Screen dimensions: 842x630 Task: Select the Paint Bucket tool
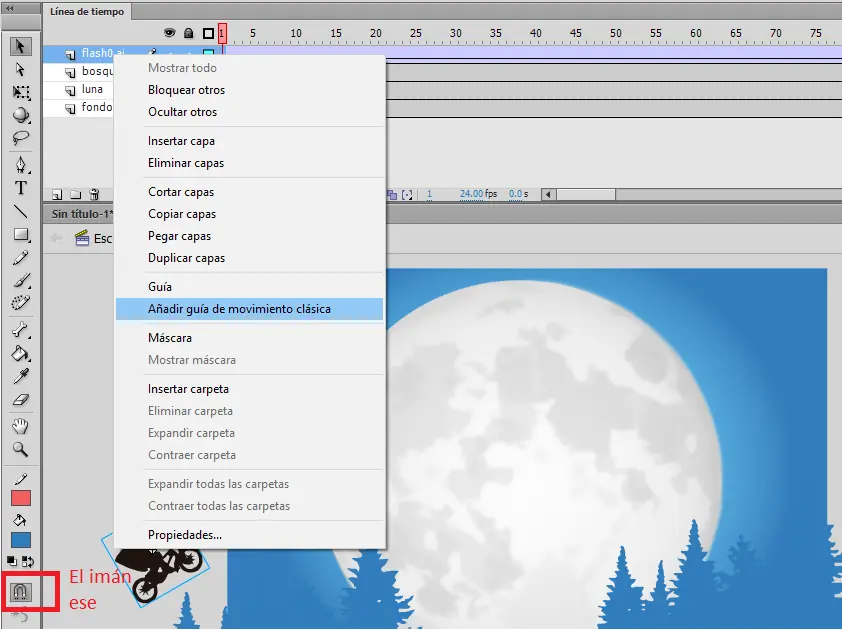[20, 353]
